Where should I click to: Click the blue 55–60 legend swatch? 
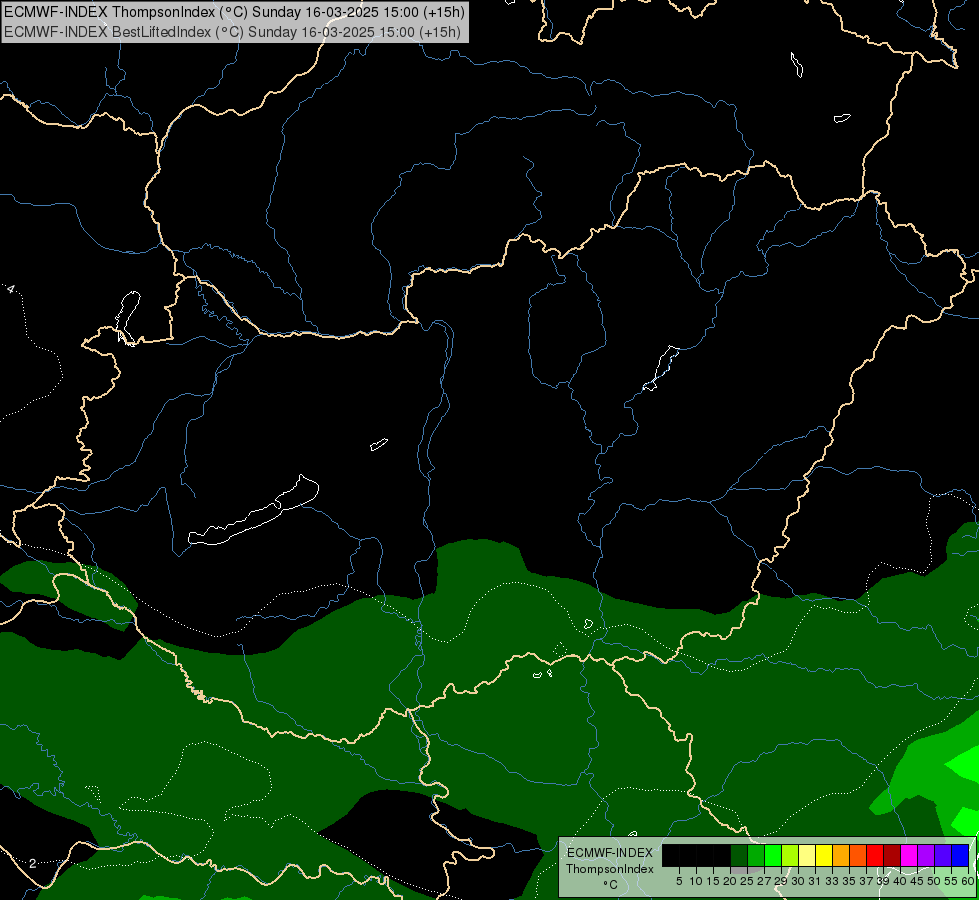tap(960, 855)
